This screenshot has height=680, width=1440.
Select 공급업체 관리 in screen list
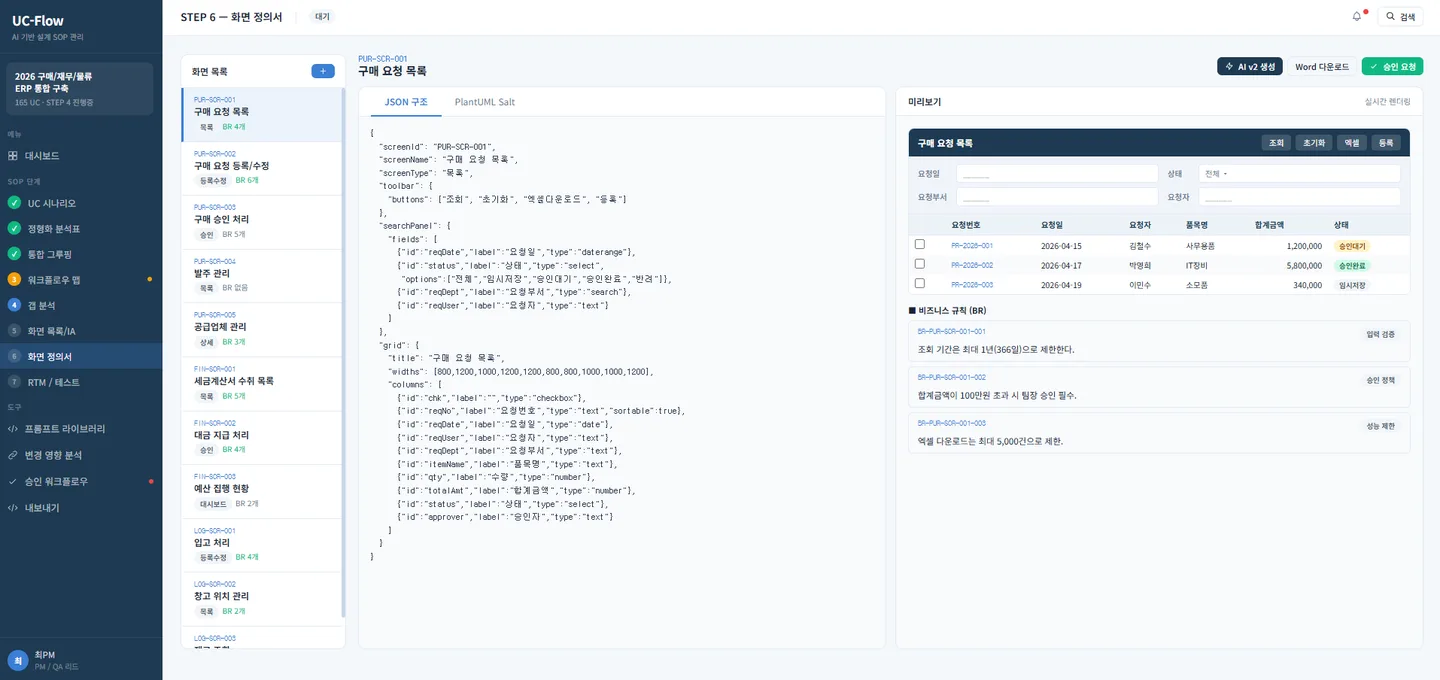pos(261,331)
